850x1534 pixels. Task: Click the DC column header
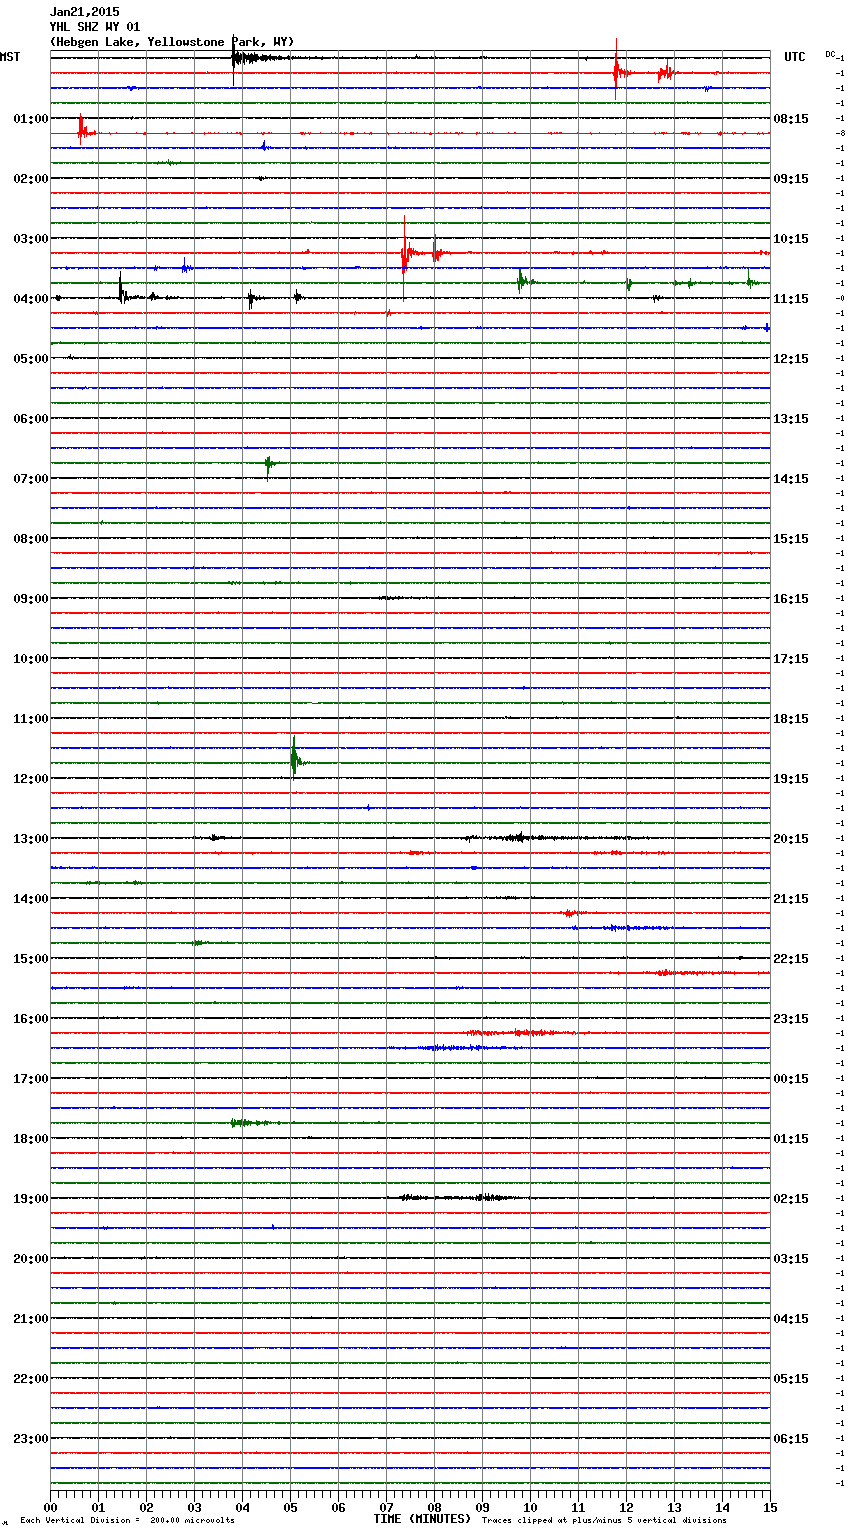pyautogui.click(x=830, y=54)
